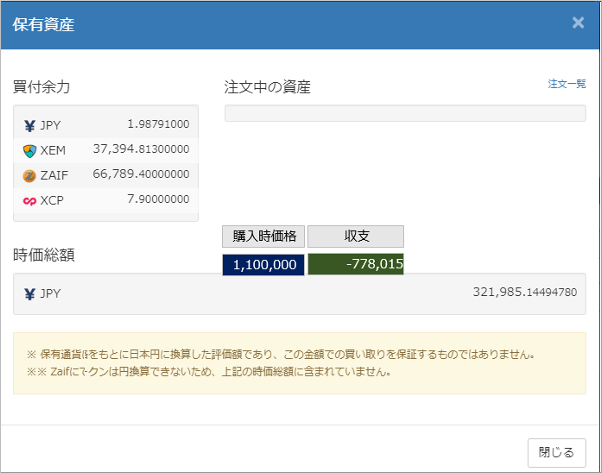
Task: Click the 購入時価格 header cell
Action: pos(264,236)
